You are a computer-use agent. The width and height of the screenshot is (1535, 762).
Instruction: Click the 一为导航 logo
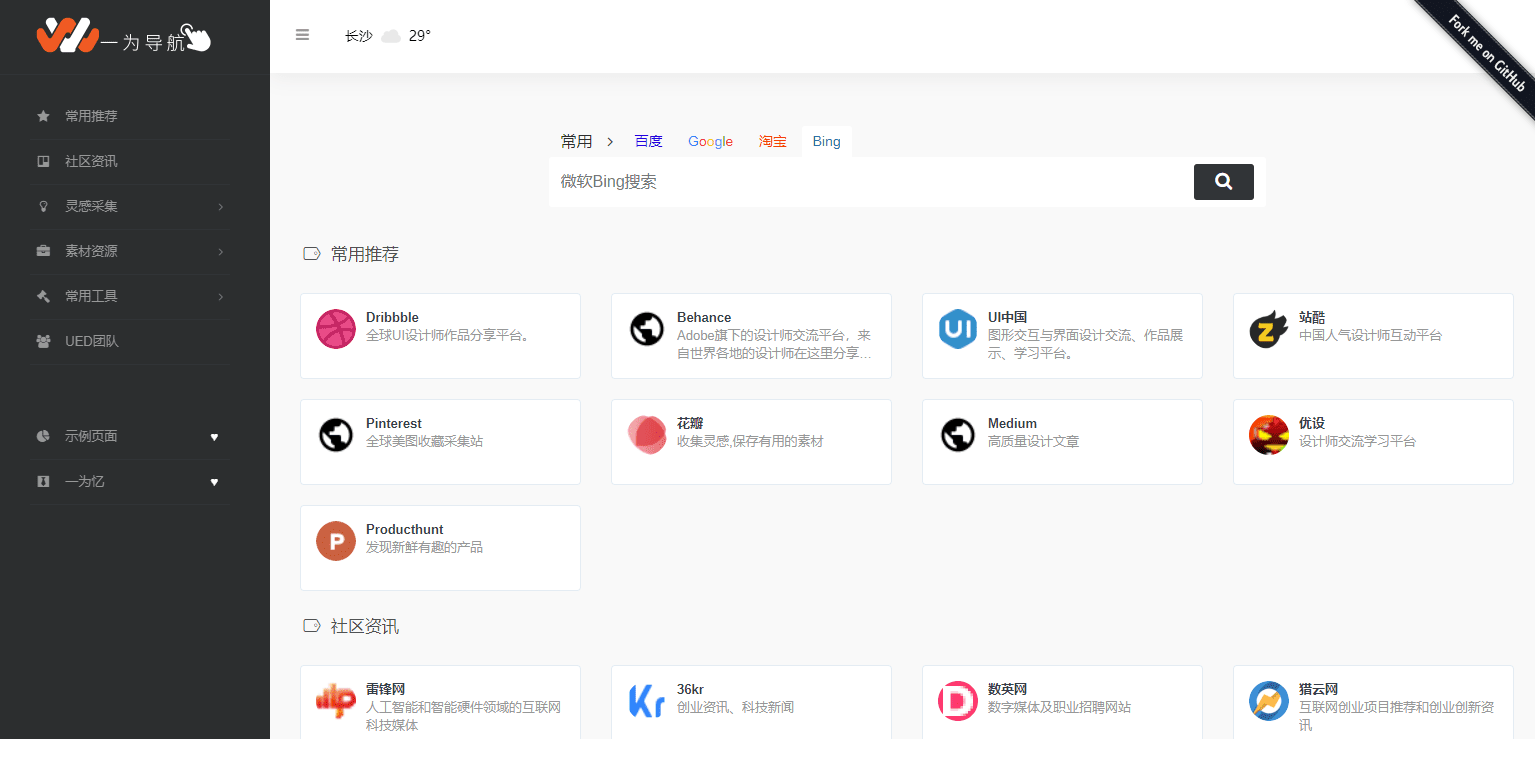point(124,37)
